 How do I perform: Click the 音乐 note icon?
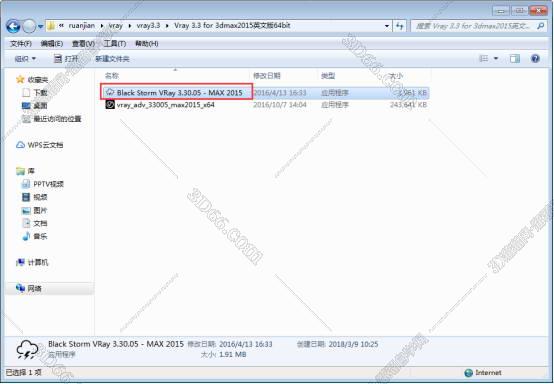click(26, 236)
